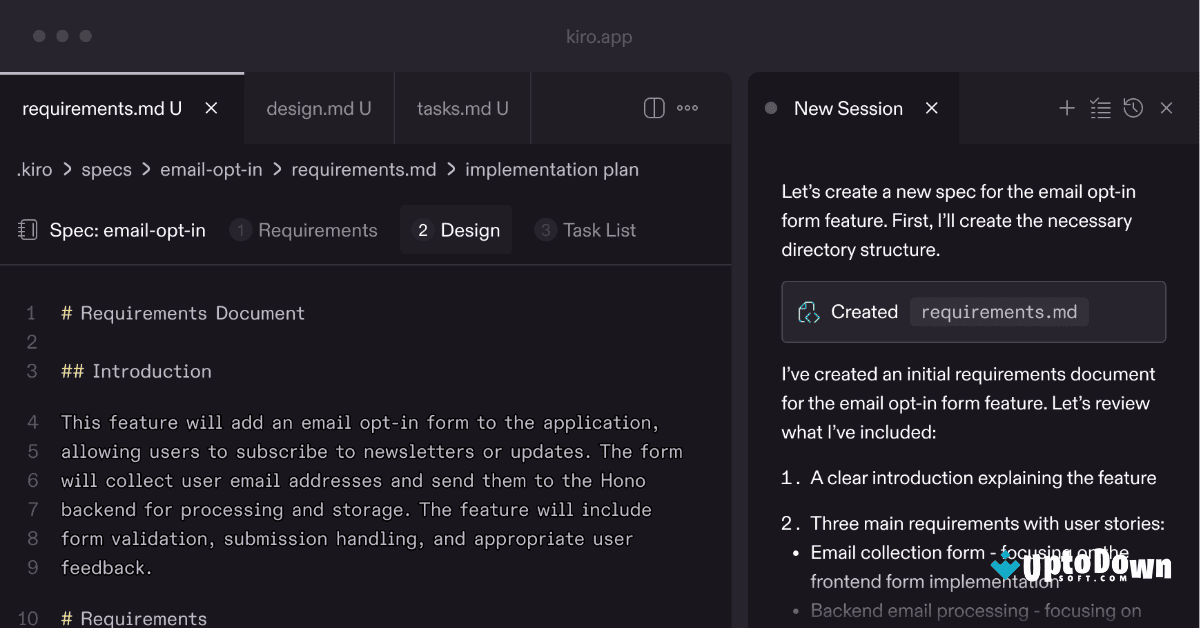Enable the Task List phase

tap(585, 230)
